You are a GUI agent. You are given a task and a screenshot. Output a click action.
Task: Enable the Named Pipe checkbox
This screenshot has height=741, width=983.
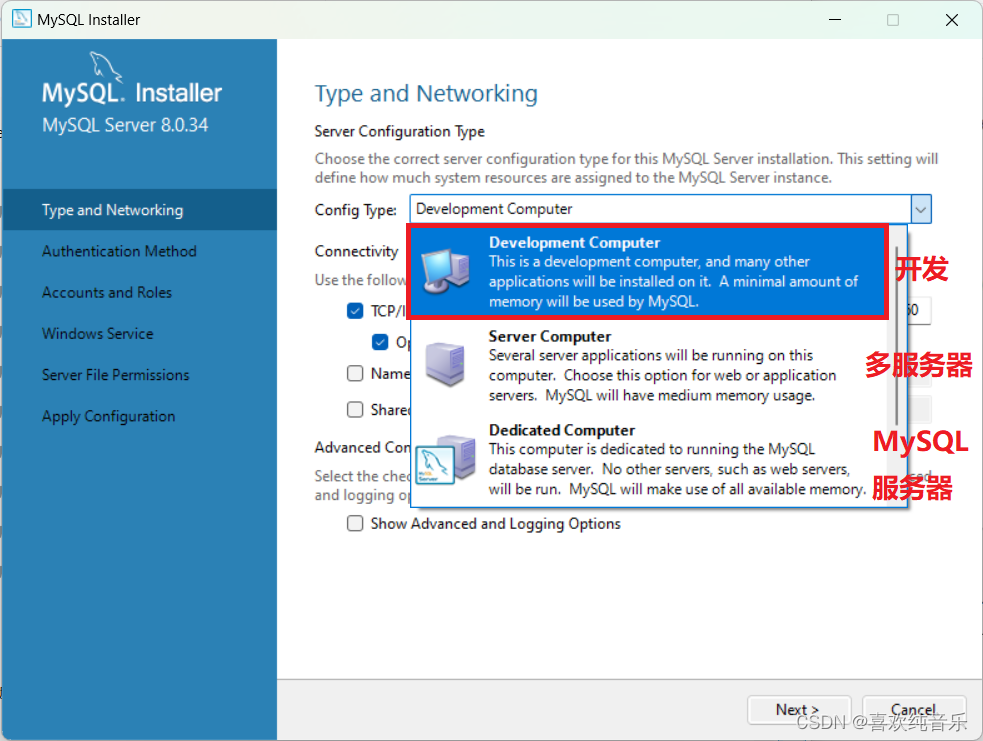pos(355,374)
